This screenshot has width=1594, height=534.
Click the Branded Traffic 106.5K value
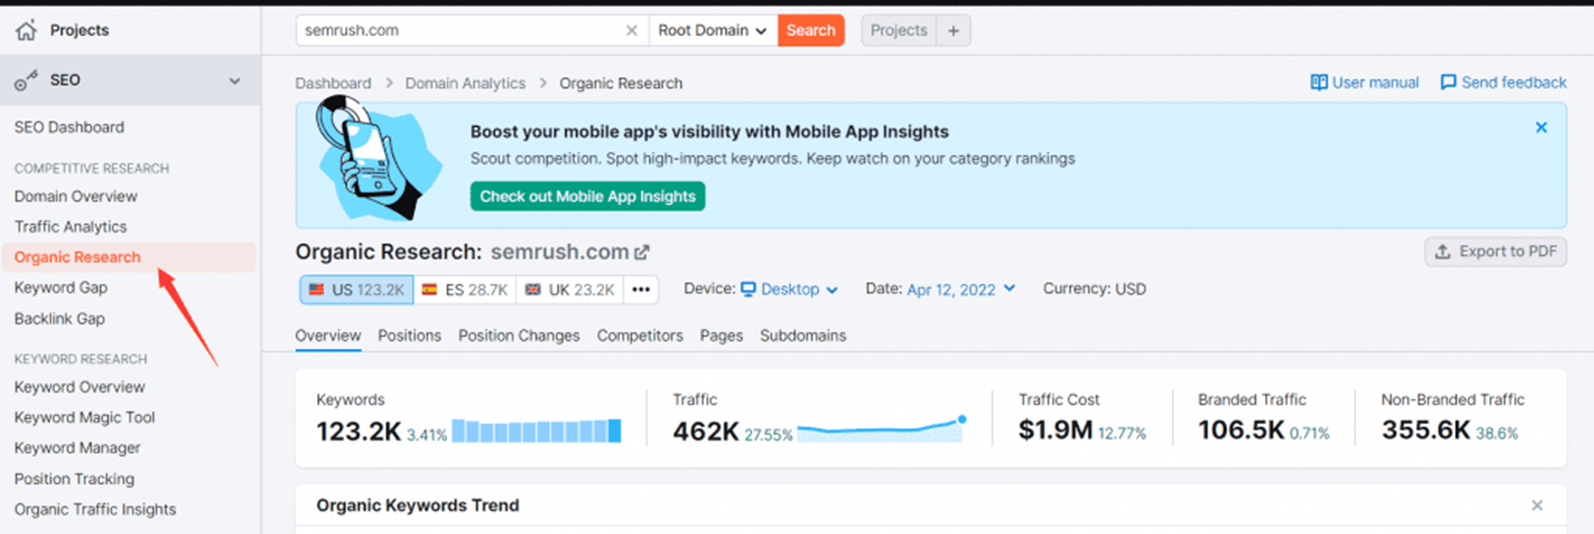coord(1241,431)
